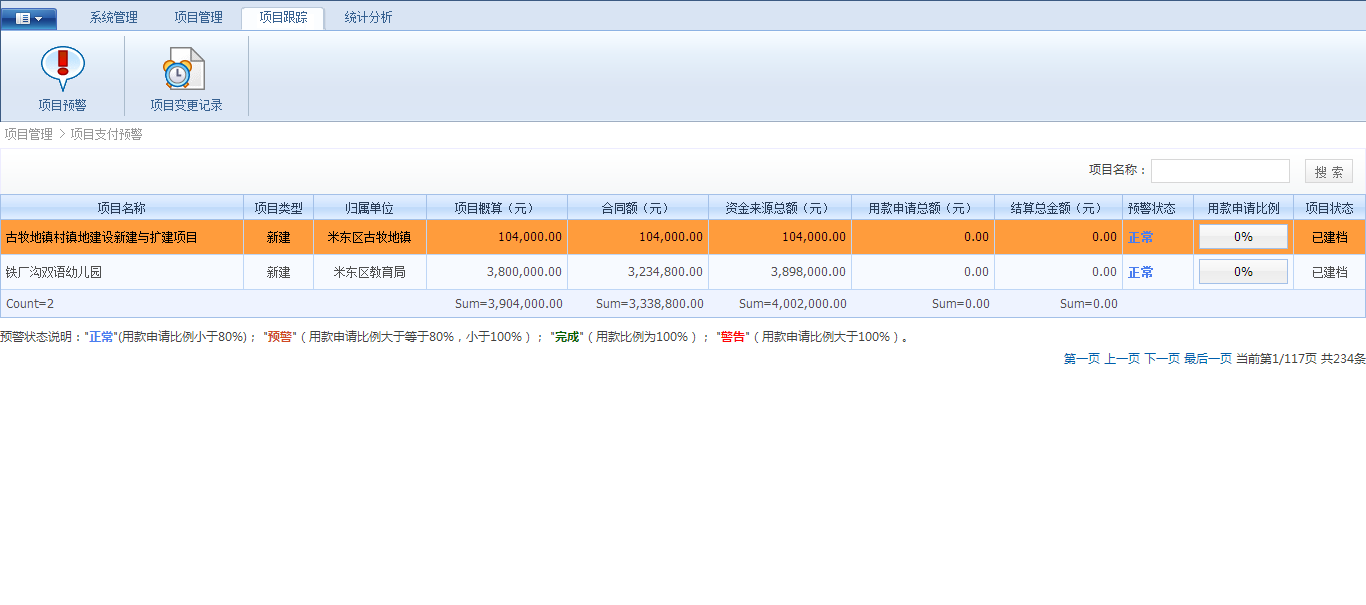Click 正常 status in 铁厂沟双语幼儿园 row
Screen dimensions: 1366x605
click(1140, 272)
